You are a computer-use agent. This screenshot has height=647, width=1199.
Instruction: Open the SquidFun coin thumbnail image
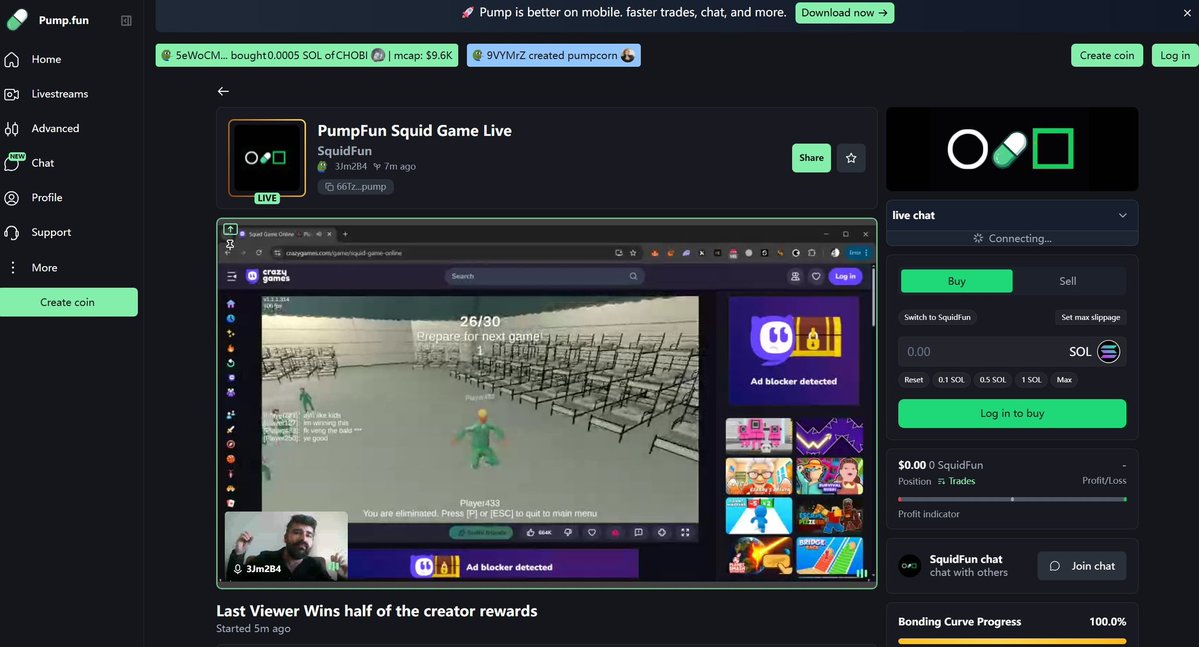click(267, 158)
